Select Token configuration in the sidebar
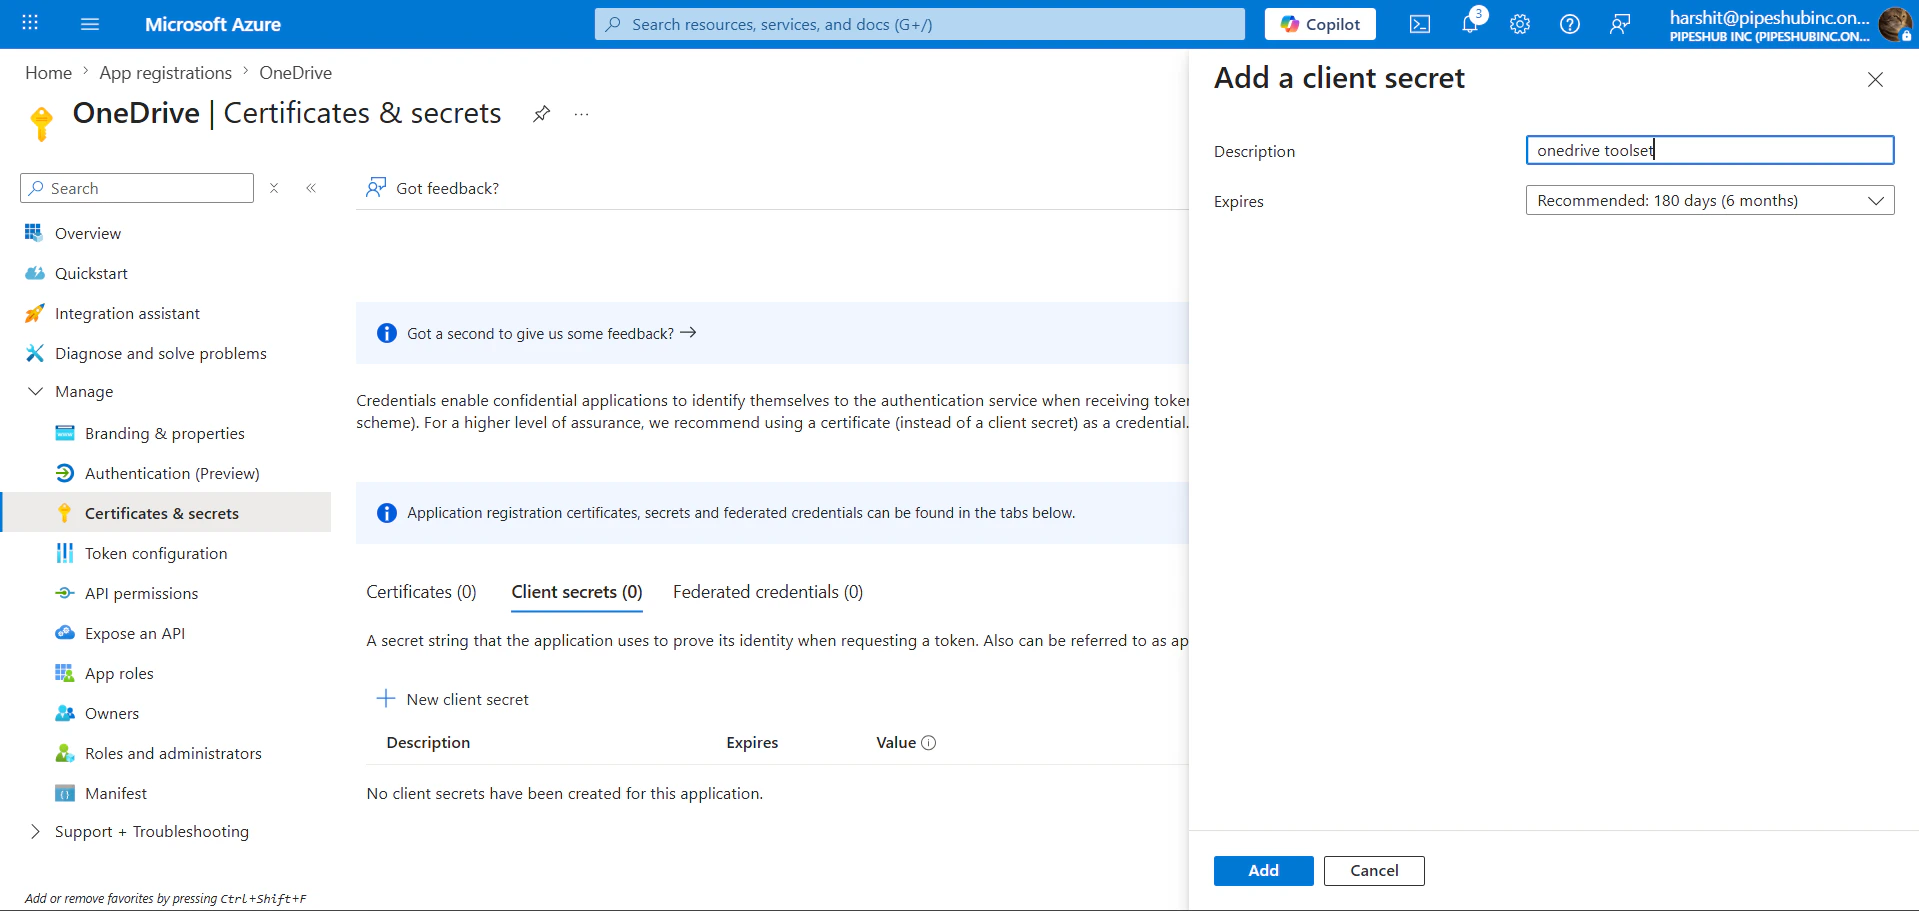1919x911 pixels. click(x=155, y=552)
